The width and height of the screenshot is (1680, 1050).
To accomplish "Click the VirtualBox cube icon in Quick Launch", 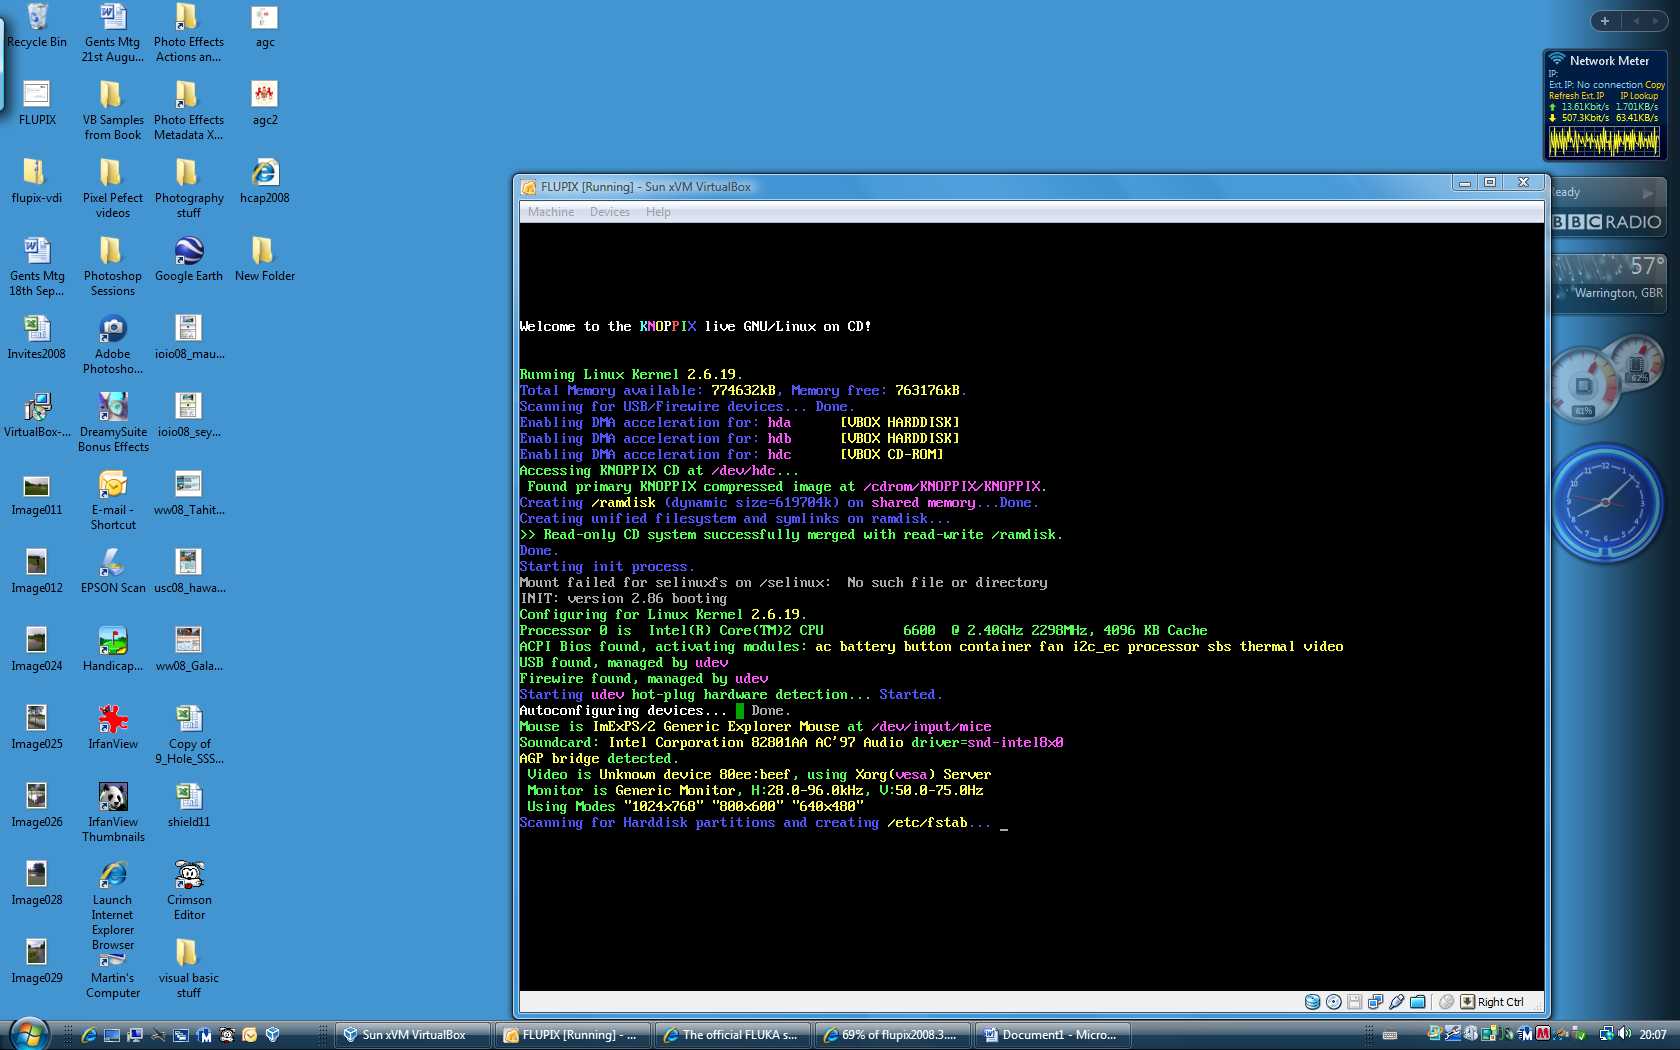I will coord(272,1035).
